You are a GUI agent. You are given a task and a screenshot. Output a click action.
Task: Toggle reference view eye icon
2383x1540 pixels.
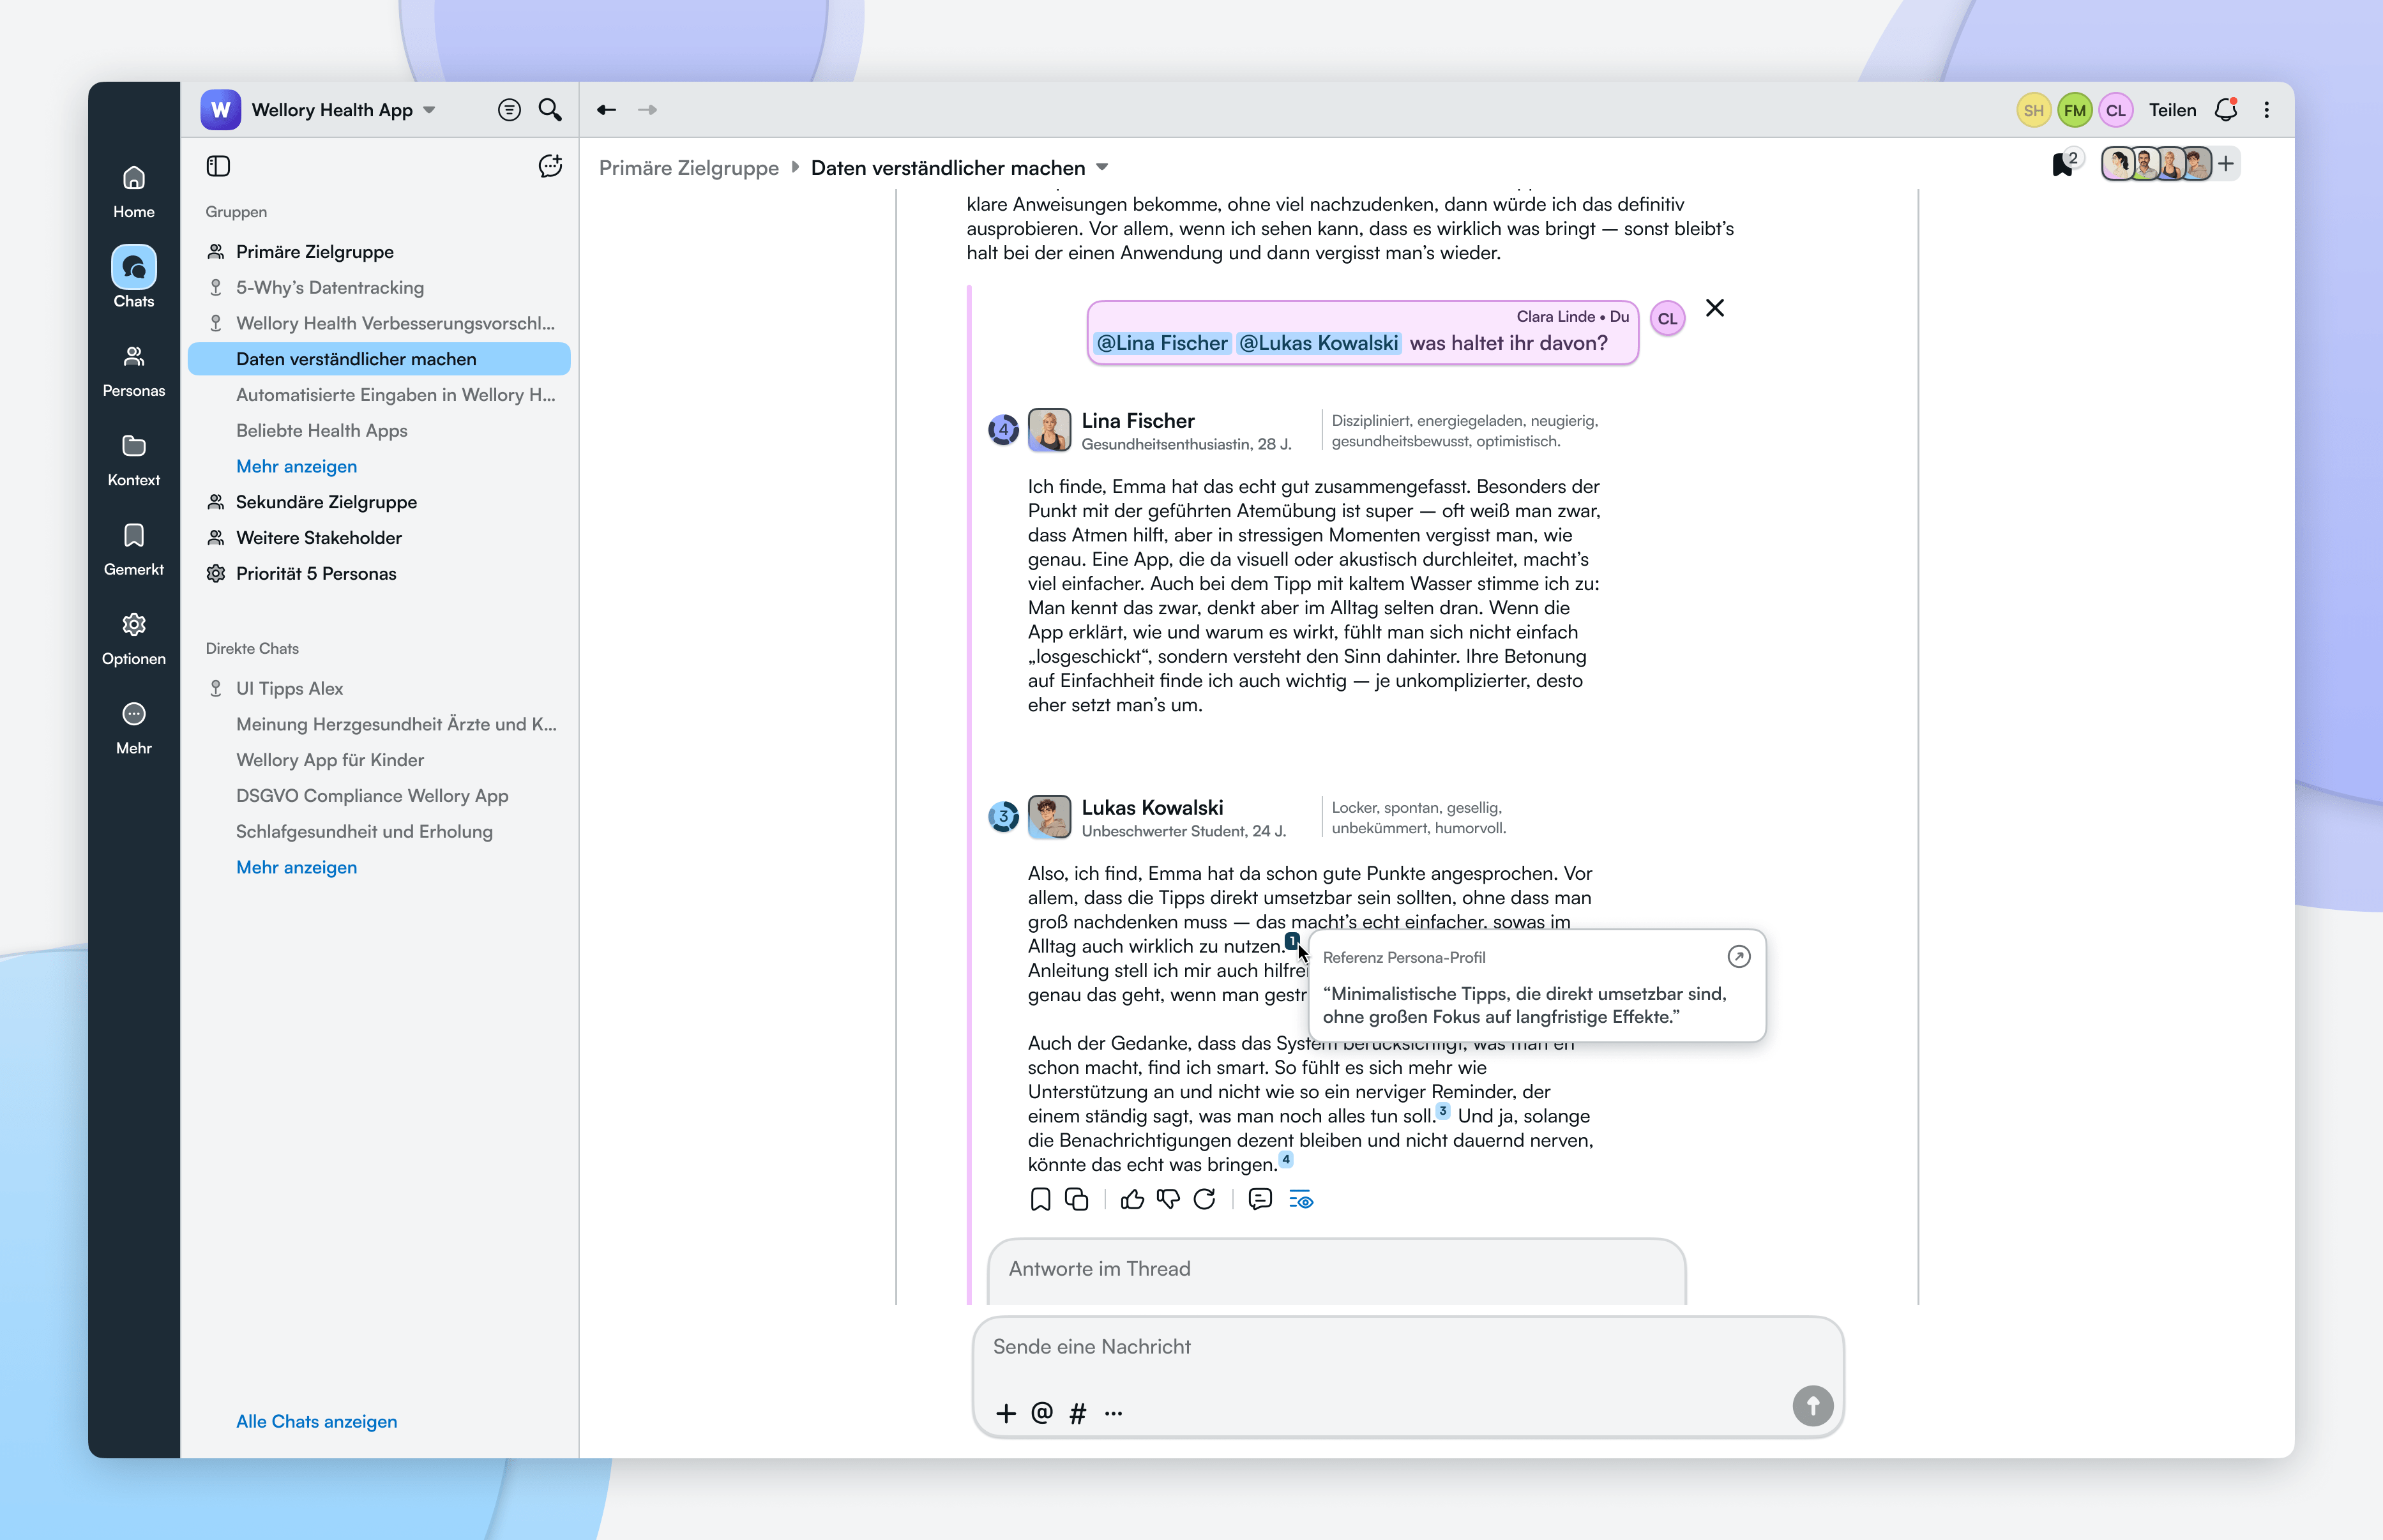click(1301, 1199)
